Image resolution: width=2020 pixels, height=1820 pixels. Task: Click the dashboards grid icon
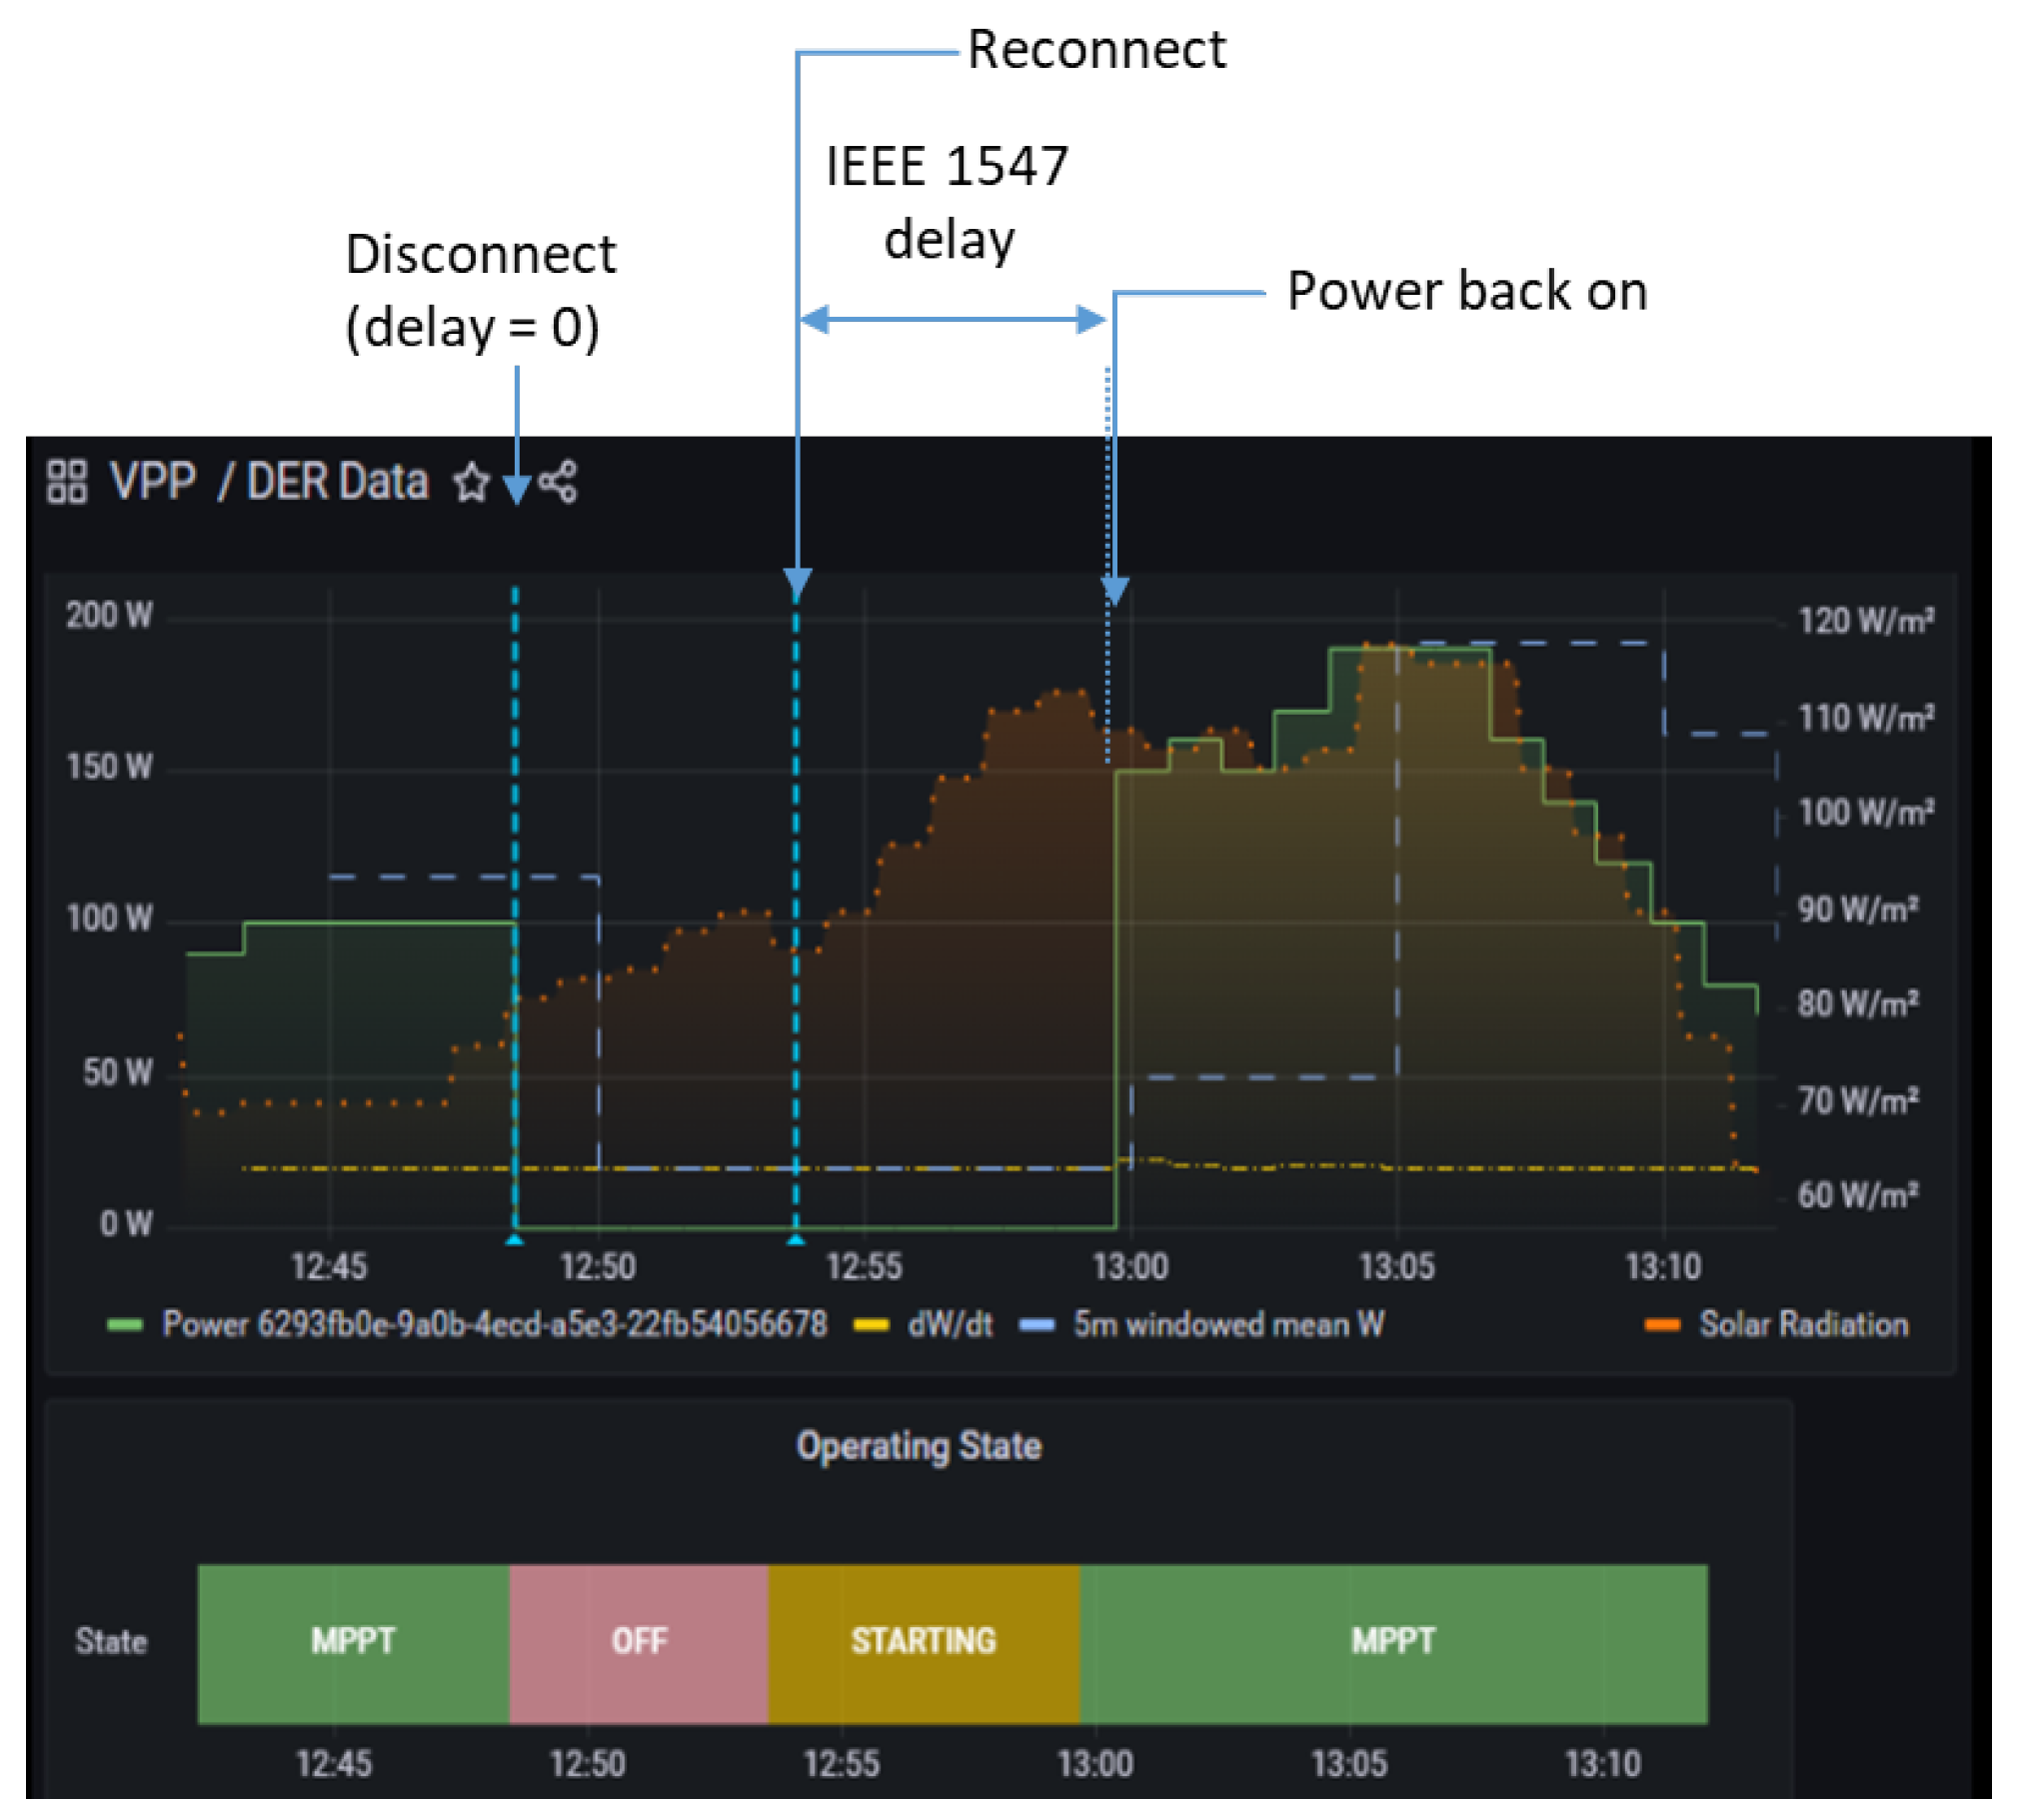pos(67,482)
